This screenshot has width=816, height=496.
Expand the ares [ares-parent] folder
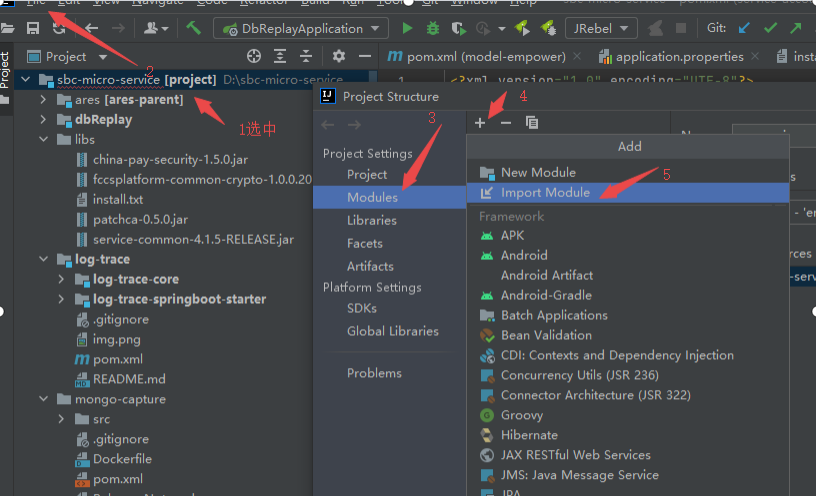tap(43, 99)
